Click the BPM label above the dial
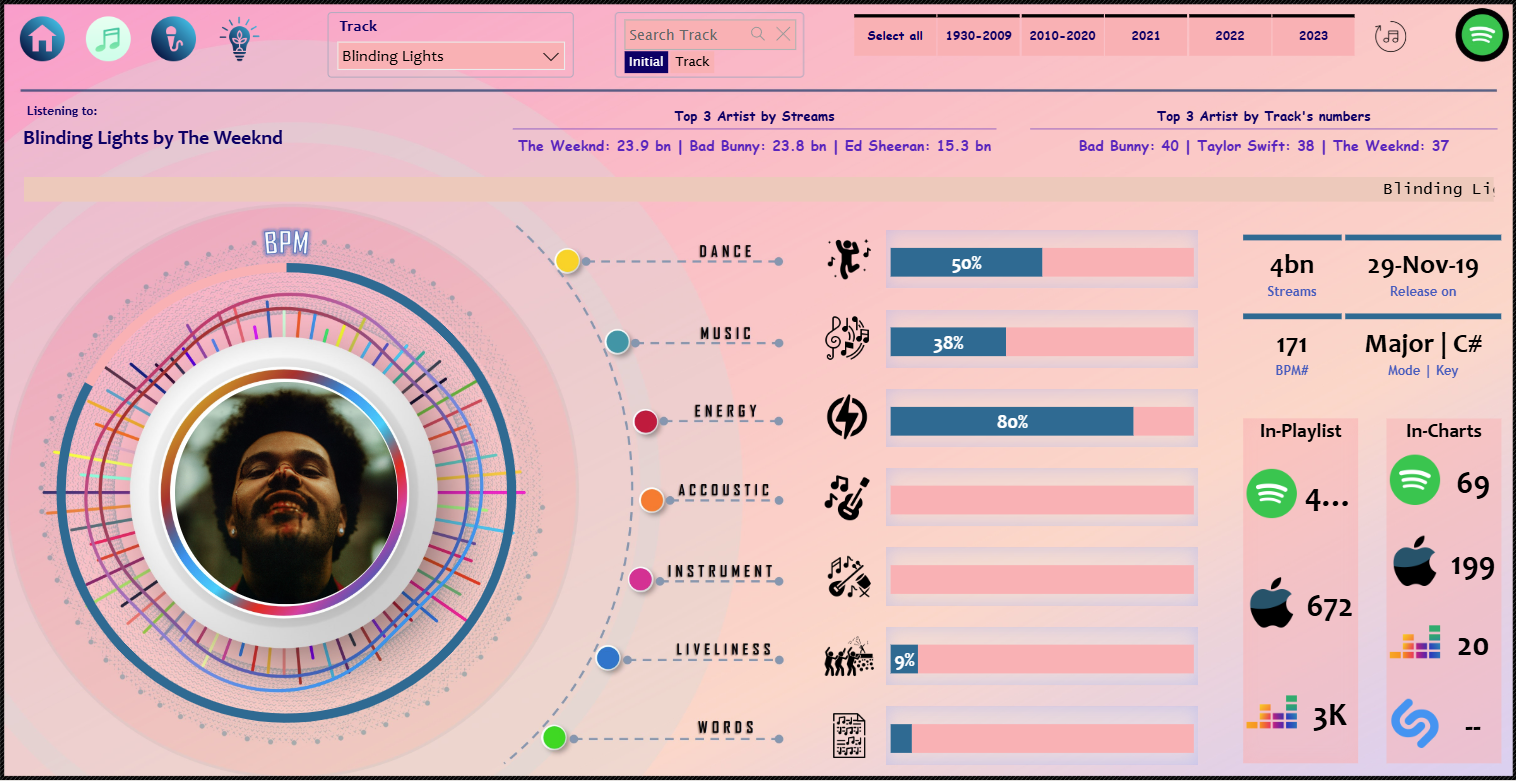Viewport: 1516px width, 781px height. coord(286,243)
